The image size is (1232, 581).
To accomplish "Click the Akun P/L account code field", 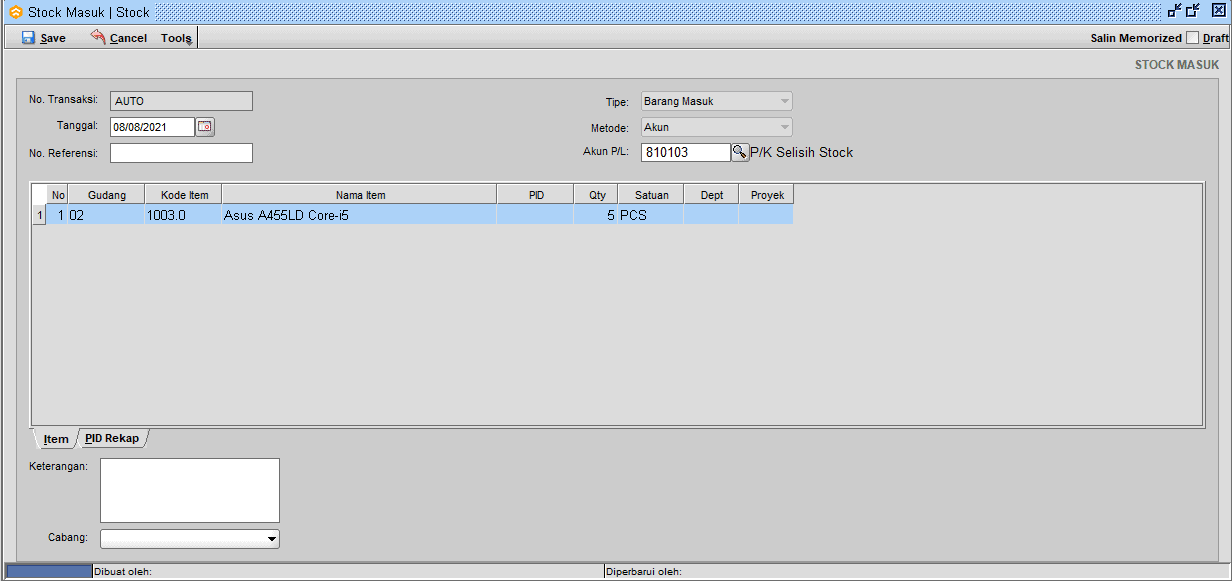I will [x=686, y=152].
